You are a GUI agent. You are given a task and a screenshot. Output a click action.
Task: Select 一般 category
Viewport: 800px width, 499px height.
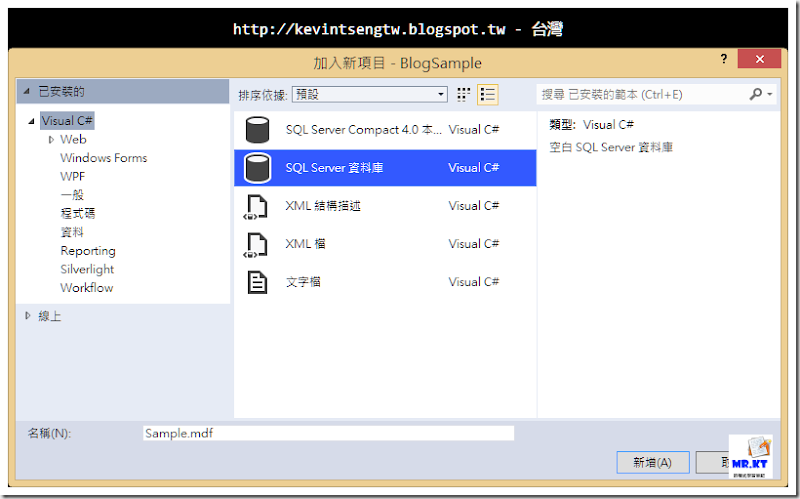(x=72, y=195)
